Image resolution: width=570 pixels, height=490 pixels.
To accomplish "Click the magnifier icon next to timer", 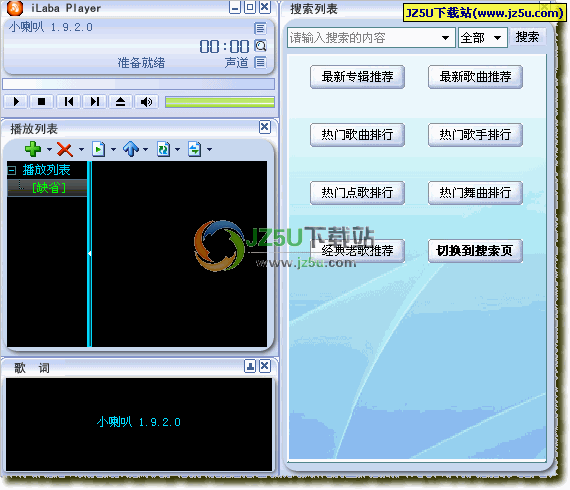I will coord(260,45).
